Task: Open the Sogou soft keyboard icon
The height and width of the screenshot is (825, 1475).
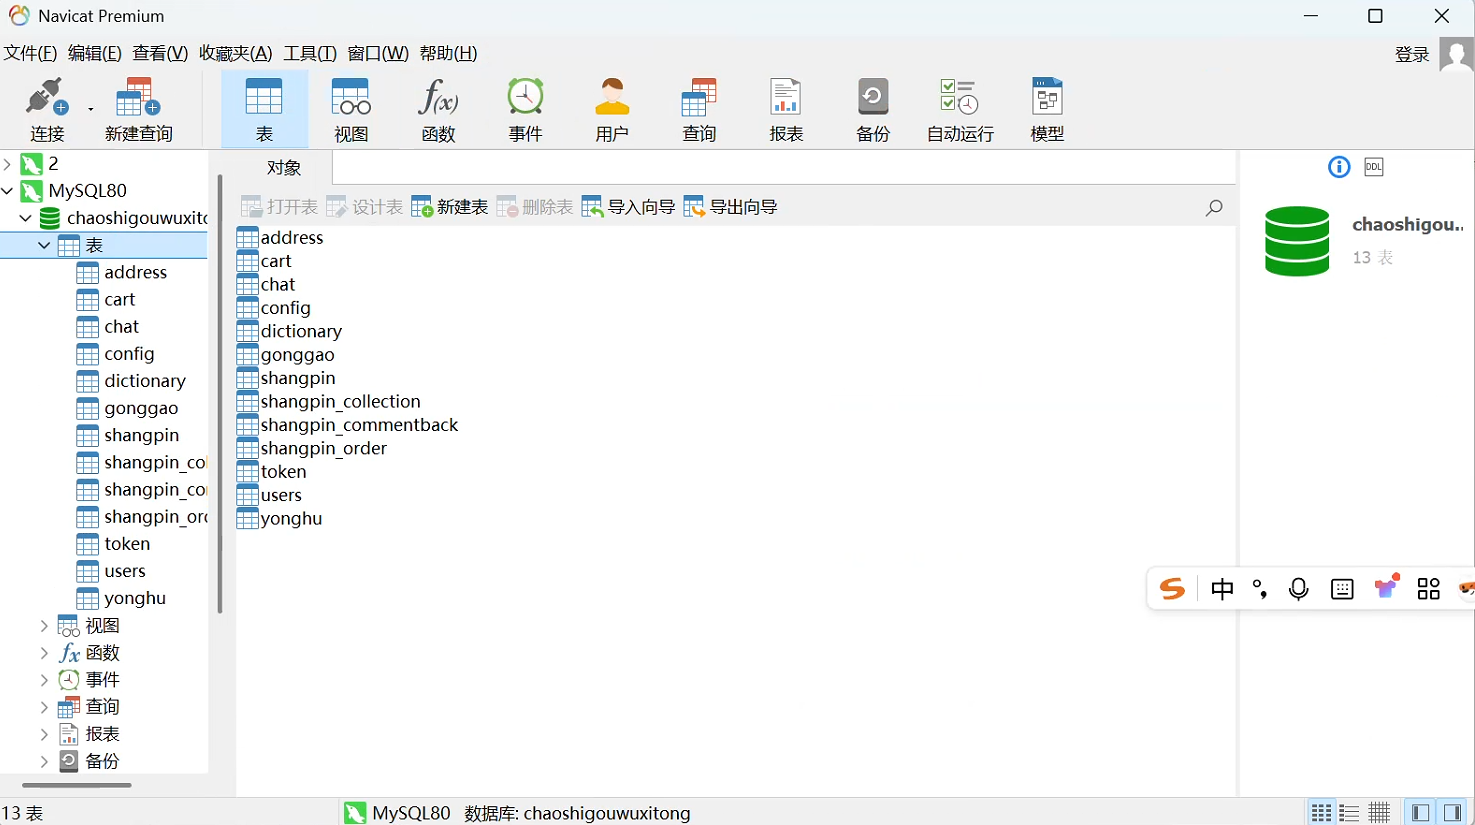Action: (1342, 589)
